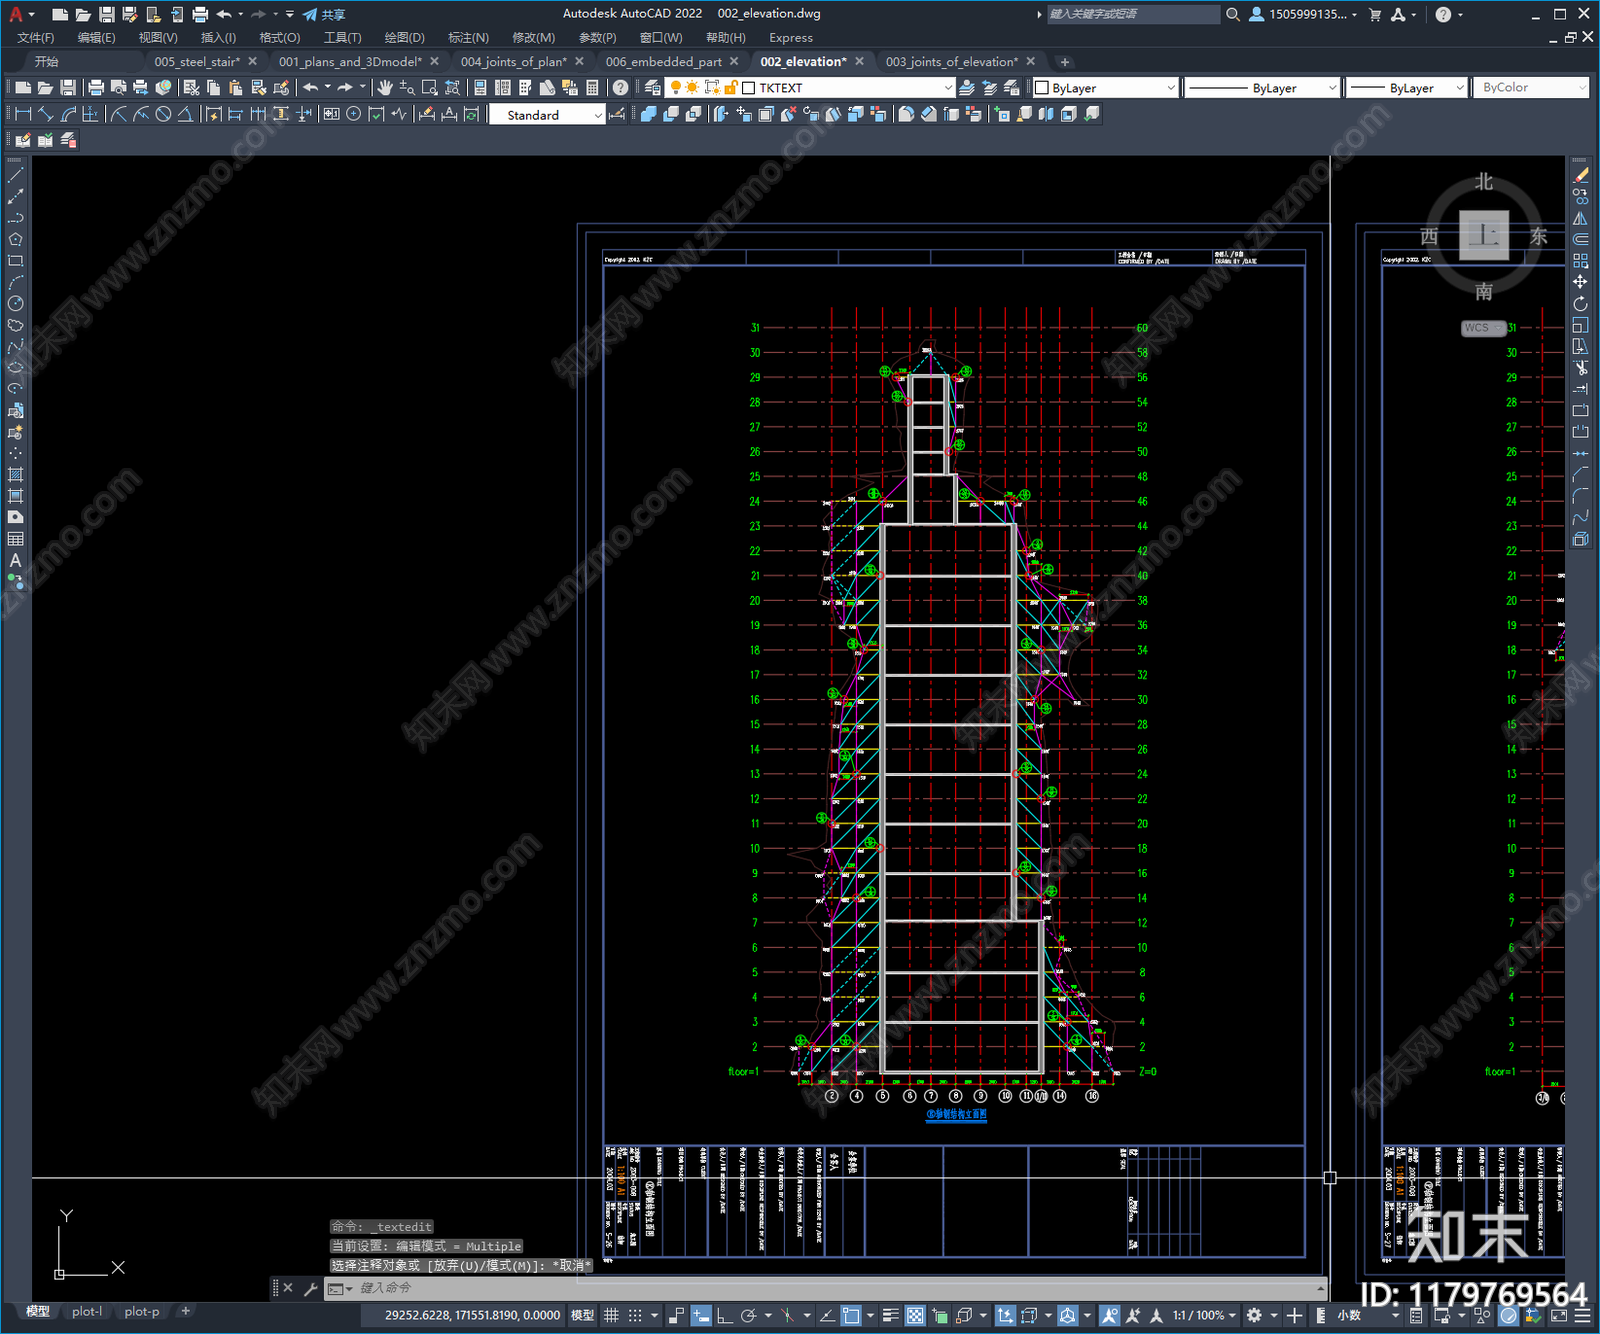The image size is (1600, 1334).
Task: Select the Move modify tool
Action: coord(1580,282)
